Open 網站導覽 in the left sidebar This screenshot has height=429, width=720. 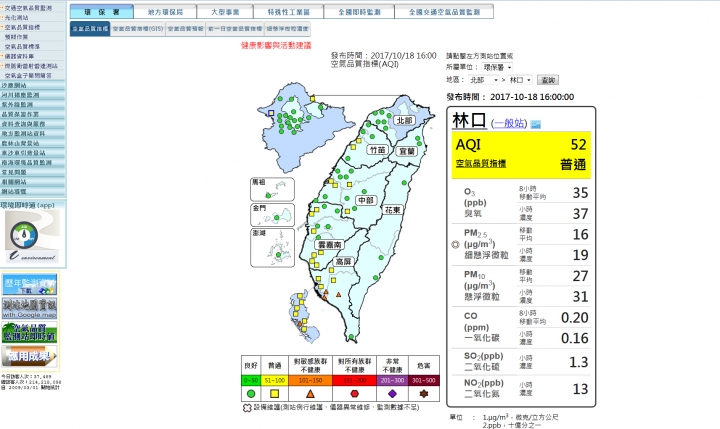pos(14,192)
